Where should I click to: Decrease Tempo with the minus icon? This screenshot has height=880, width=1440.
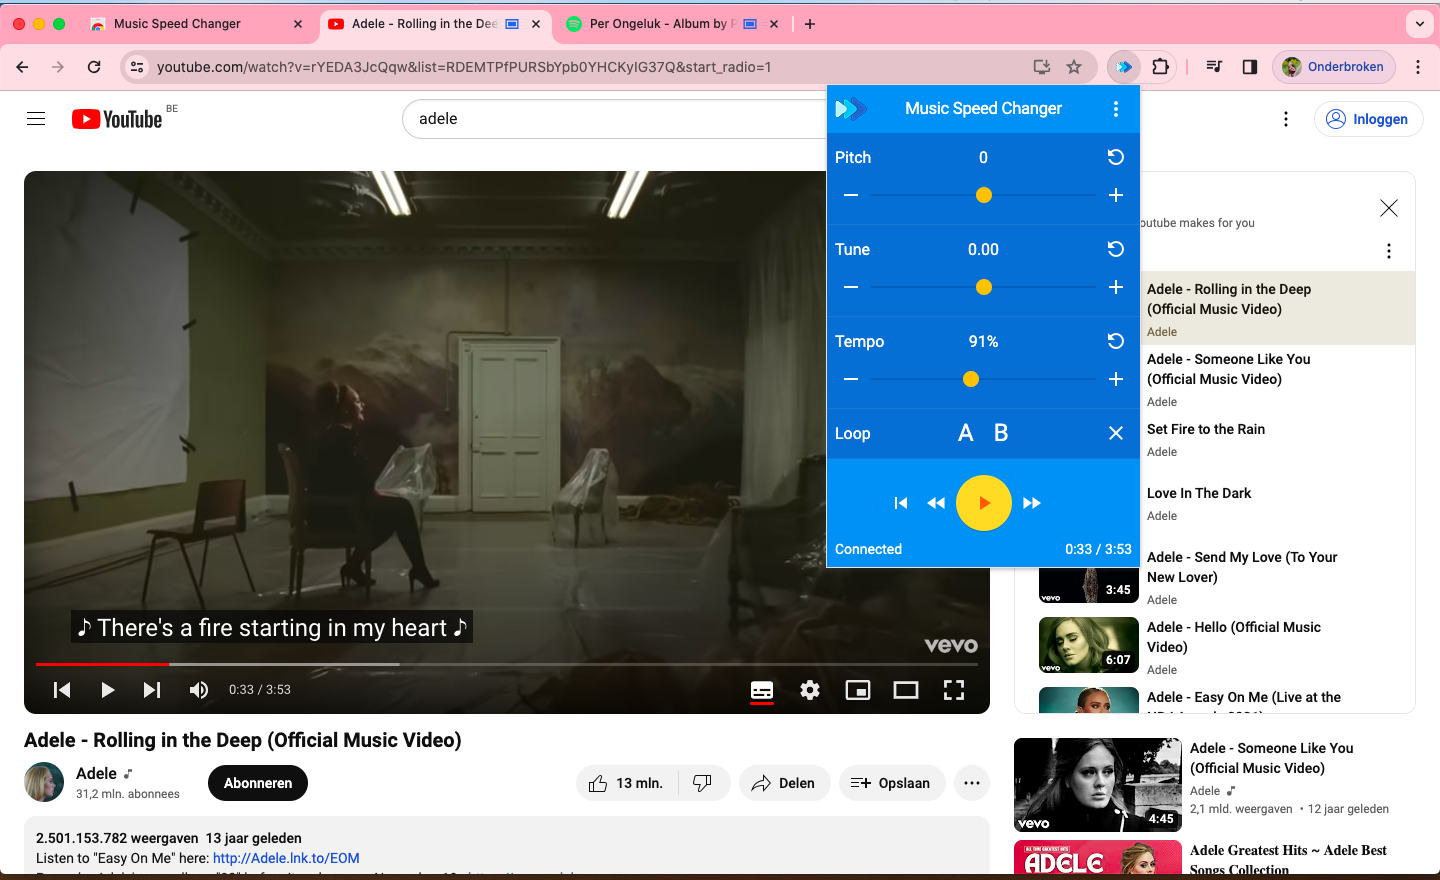851,379
